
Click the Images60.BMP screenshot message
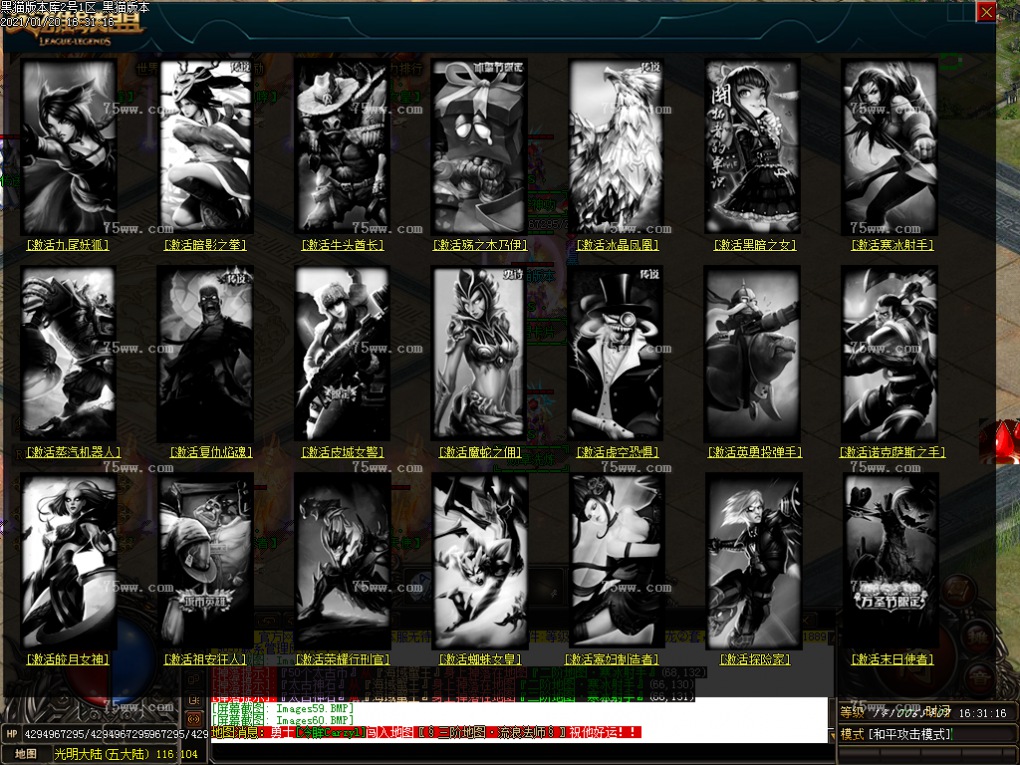(x=283, y=720)
